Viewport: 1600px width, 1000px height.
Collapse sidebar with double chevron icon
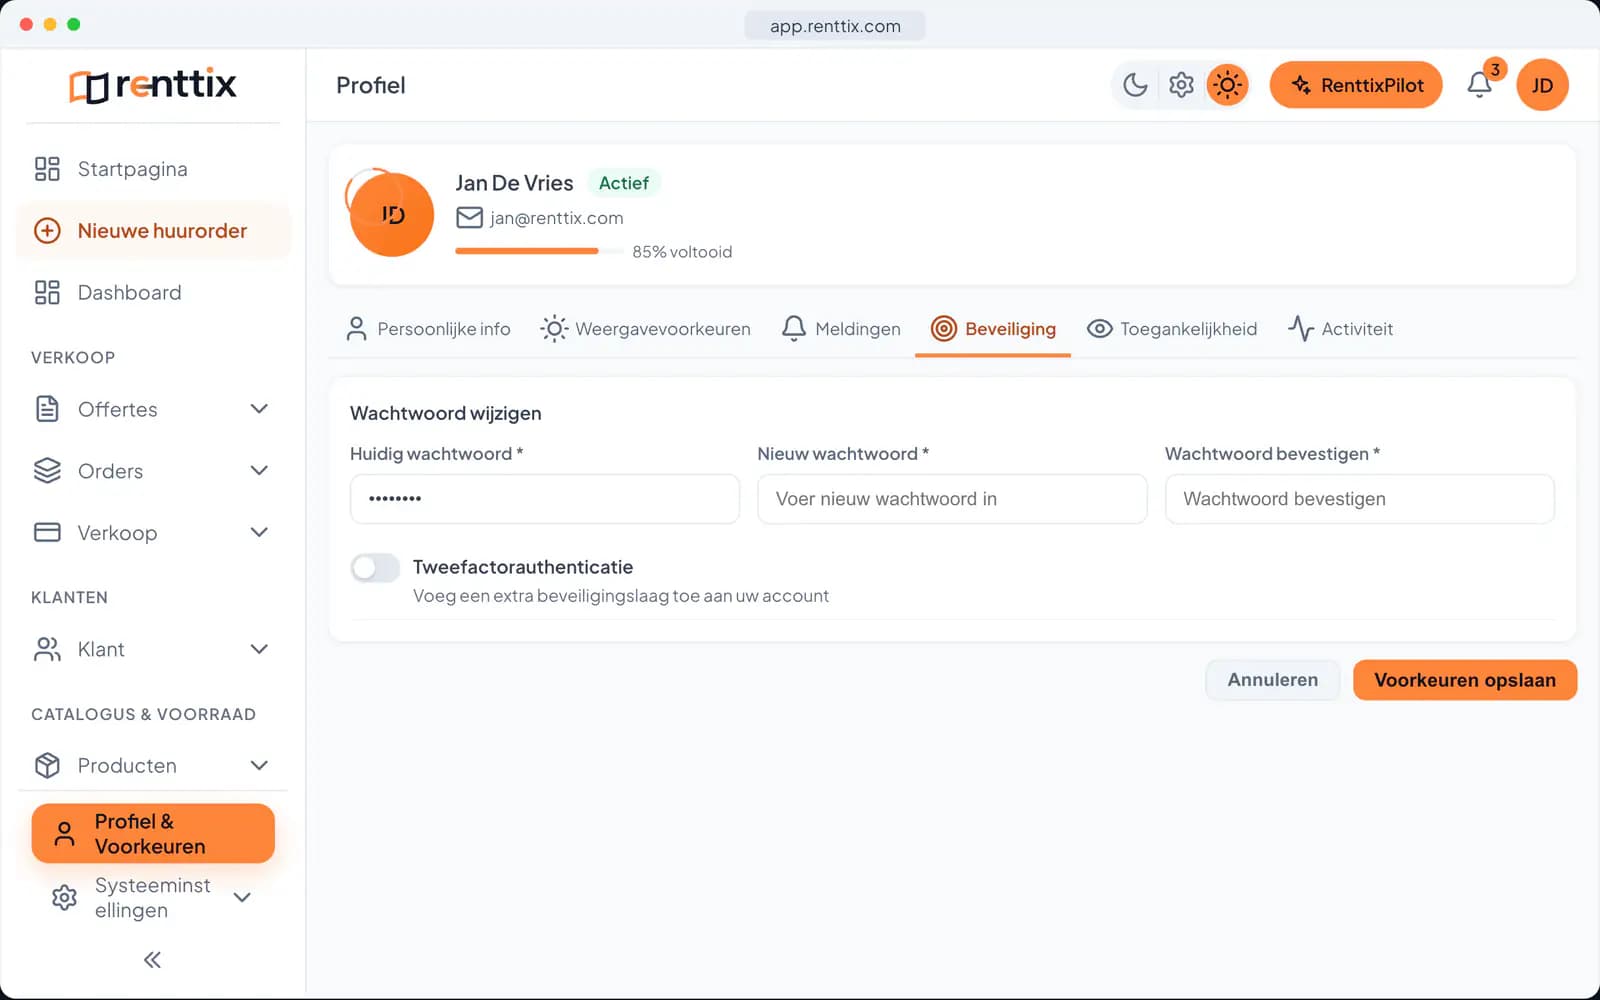point(152,960)
